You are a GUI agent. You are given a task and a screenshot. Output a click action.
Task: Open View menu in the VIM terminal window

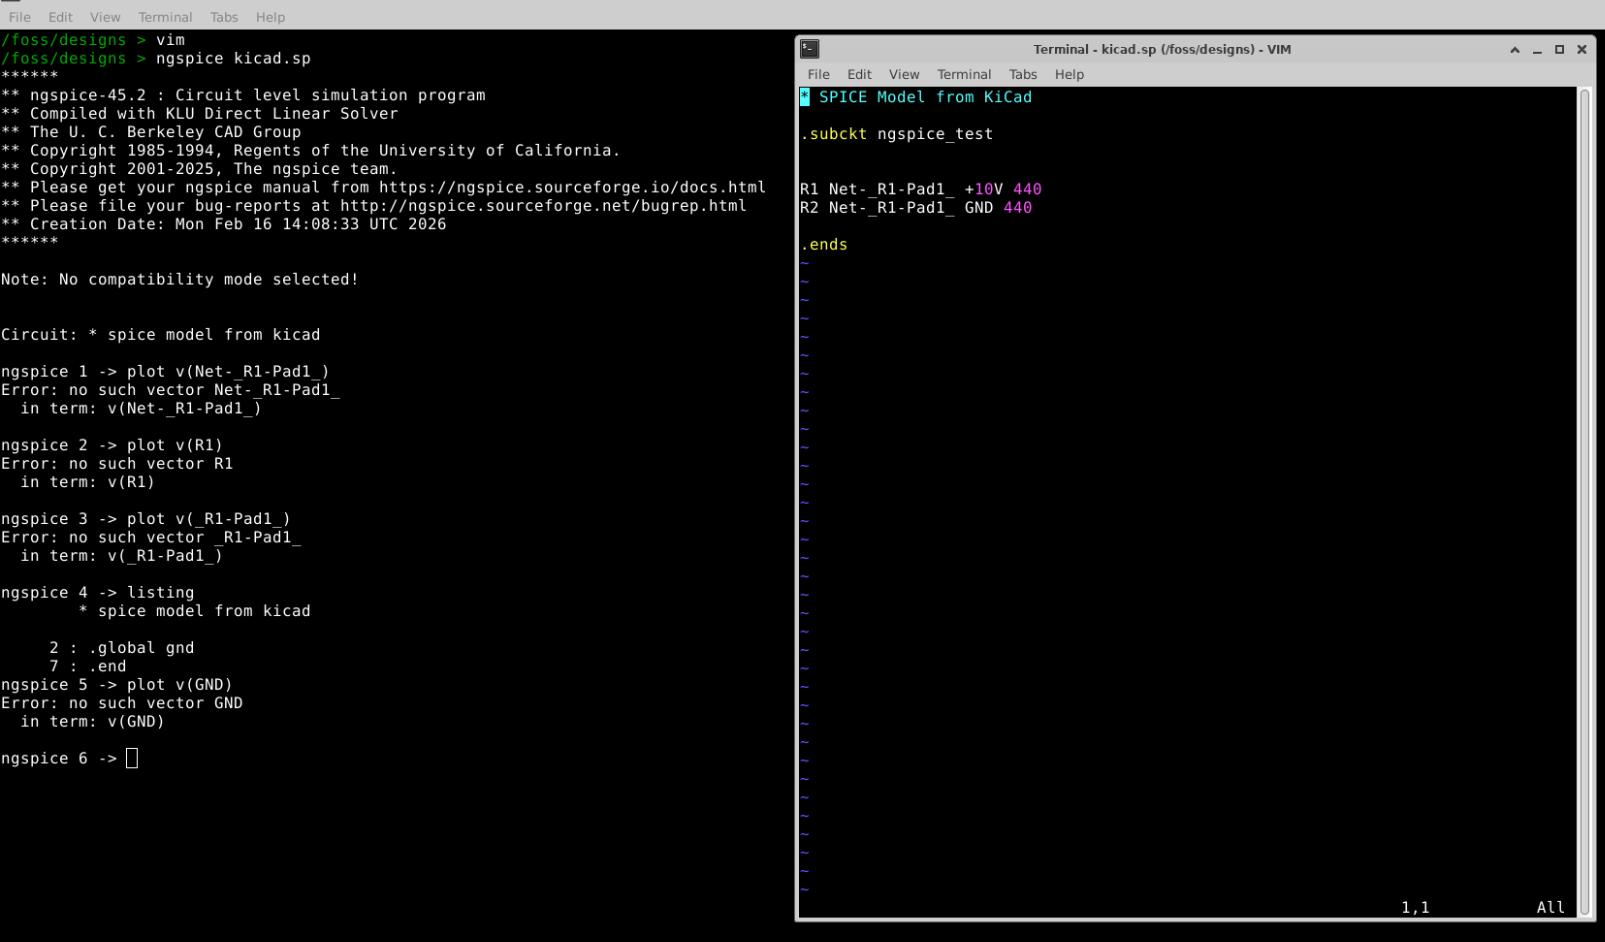903,74
